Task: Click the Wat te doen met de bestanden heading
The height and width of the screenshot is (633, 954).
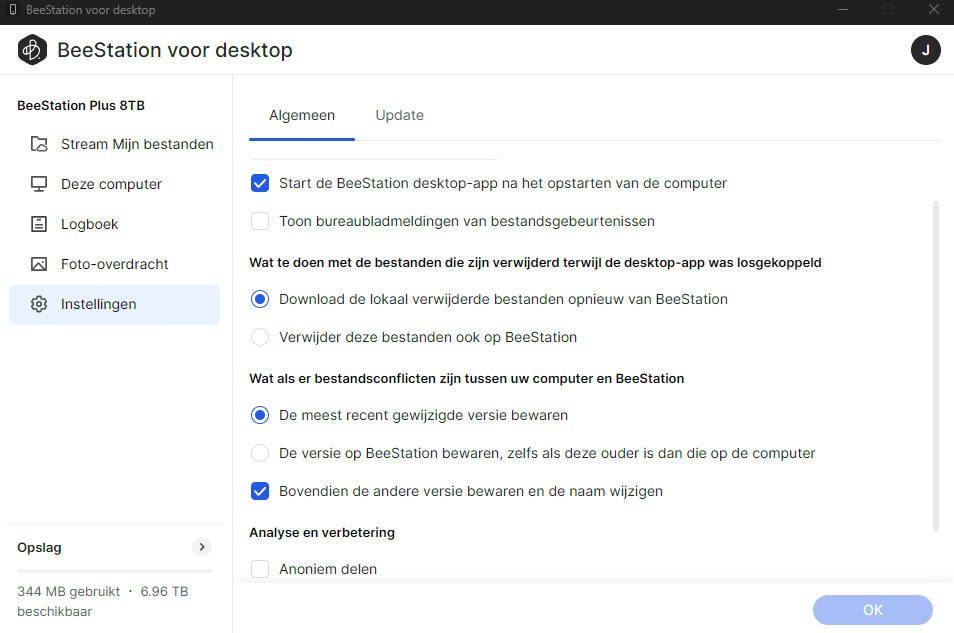Action: 535,263
